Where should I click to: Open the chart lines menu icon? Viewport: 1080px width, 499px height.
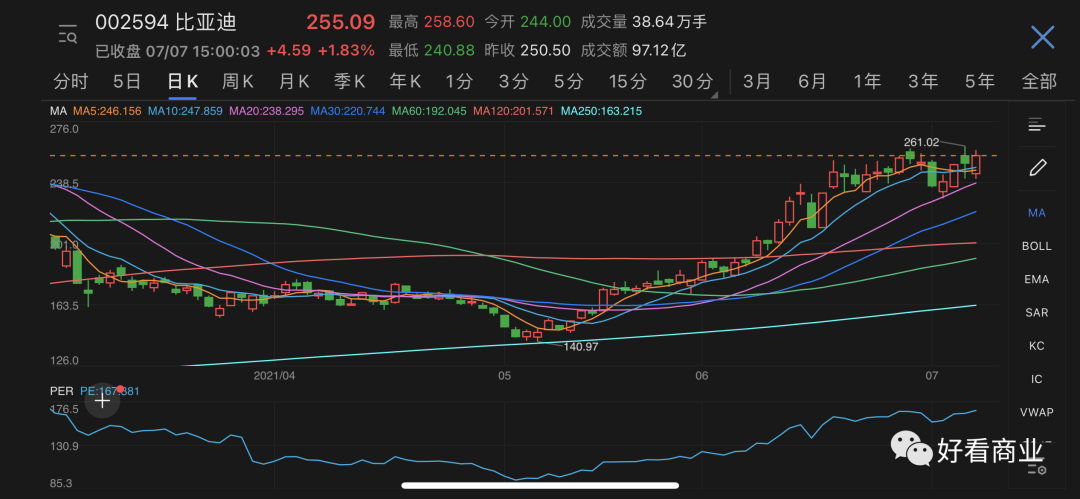coord(1037,125)
